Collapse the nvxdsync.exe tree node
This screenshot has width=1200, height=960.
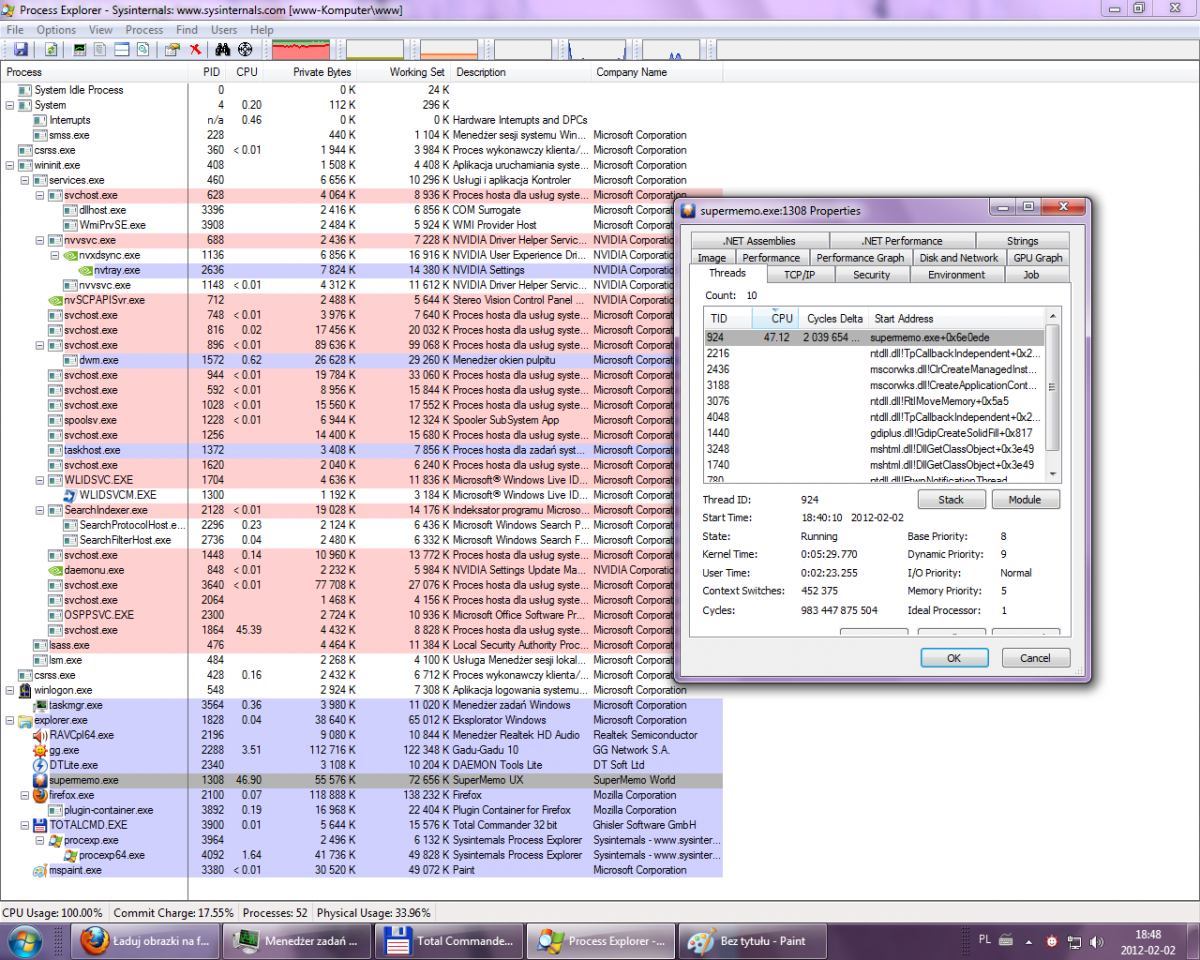(55, 255)
